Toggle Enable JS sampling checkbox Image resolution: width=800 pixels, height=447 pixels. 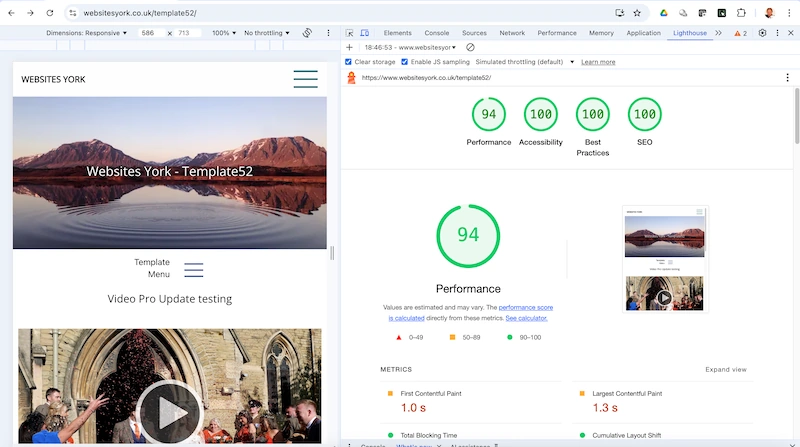tap(404, 62)
